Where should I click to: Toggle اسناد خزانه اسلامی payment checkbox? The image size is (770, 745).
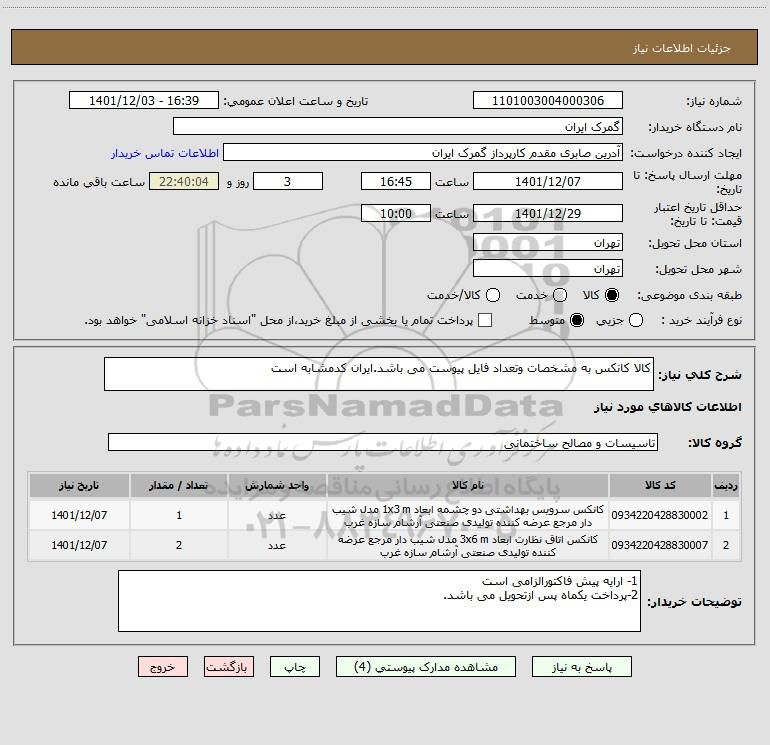point(485,320)
